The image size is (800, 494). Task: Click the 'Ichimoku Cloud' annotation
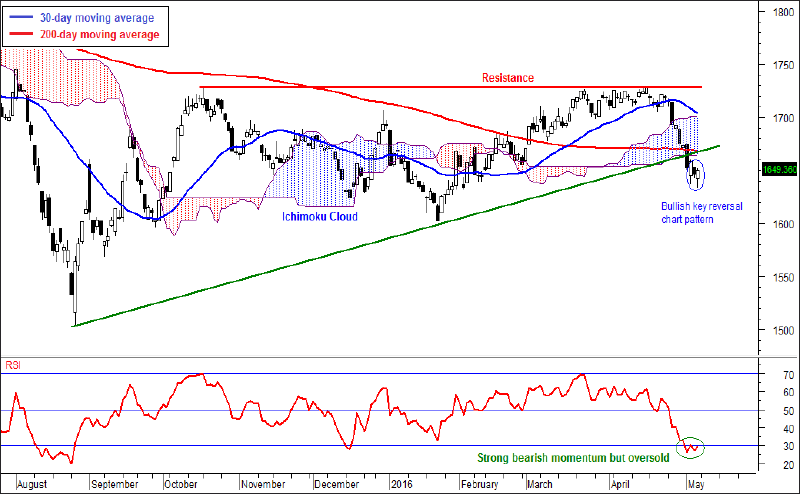coord(320,216)
